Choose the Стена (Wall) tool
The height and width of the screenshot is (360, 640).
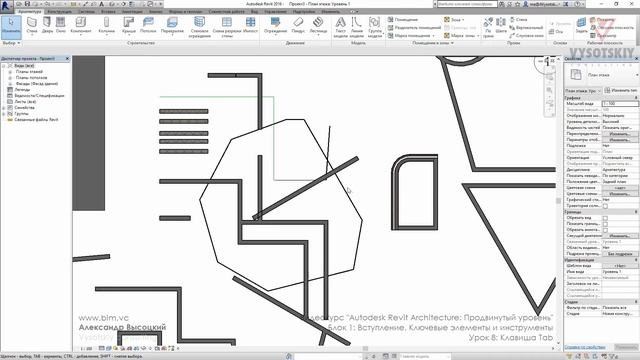[x=32, y=26]
